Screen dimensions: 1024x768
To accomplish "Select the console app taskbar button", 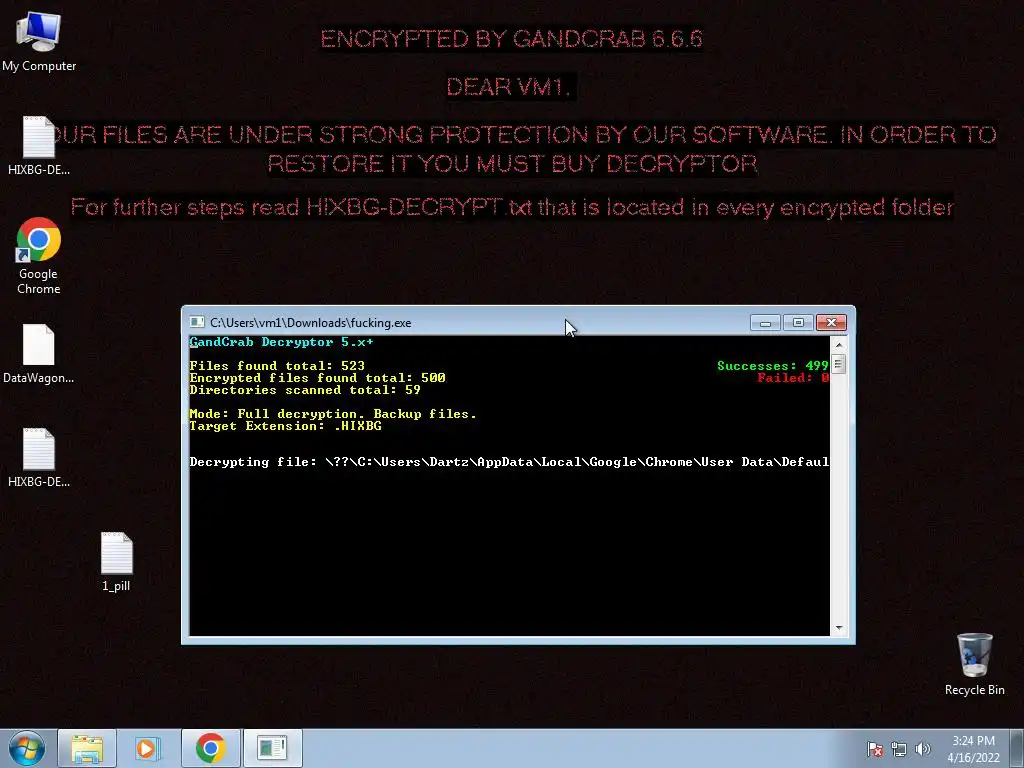I will tap(272, 748).
